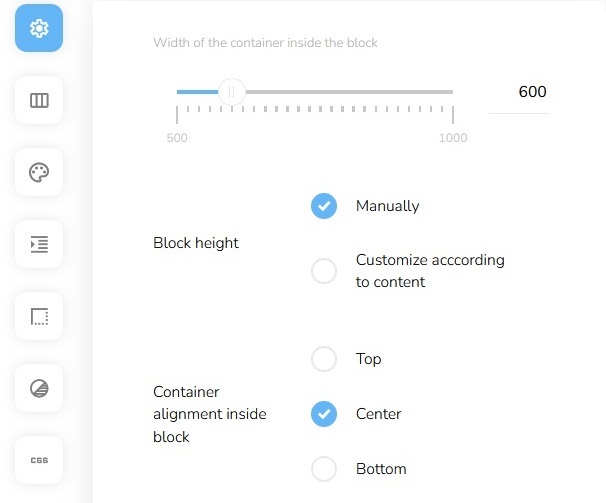This screenshot has width=606, height=503.
Task: Click the width value field showing 600
Action: point(519,93)
